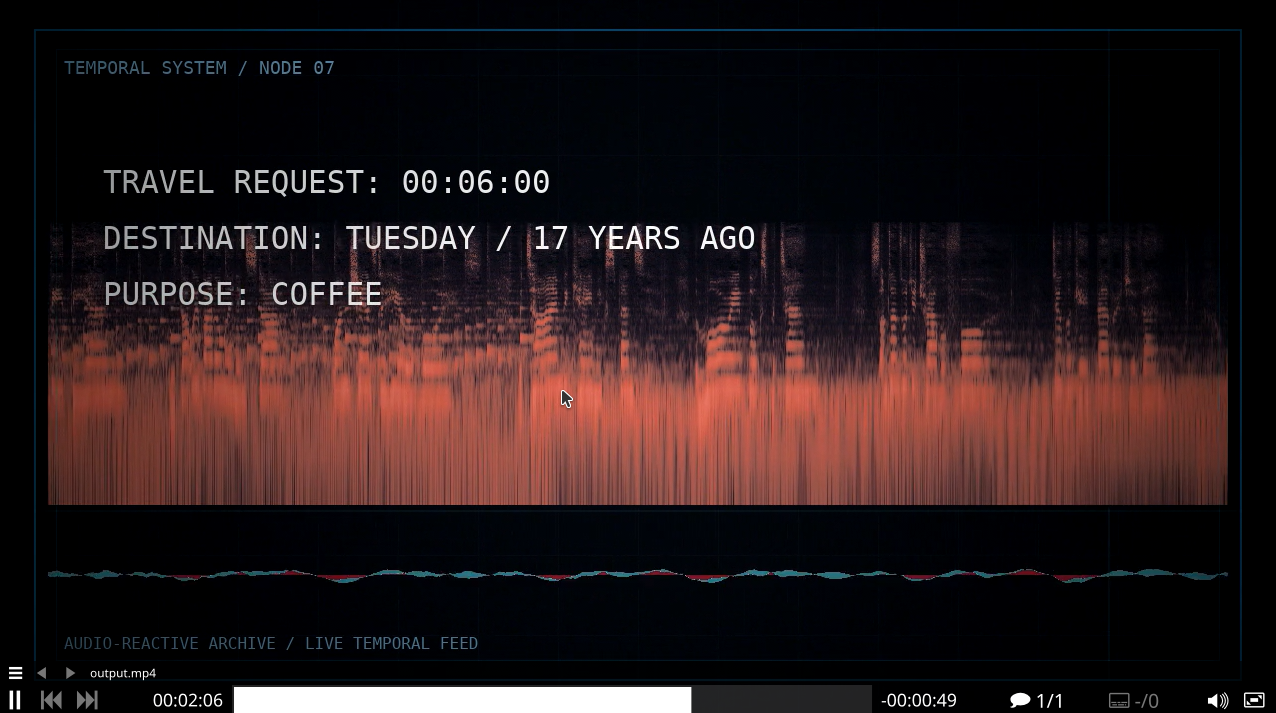Open the subtitle track selector
1276x713 pixels.
click(x=1134, y=700)
